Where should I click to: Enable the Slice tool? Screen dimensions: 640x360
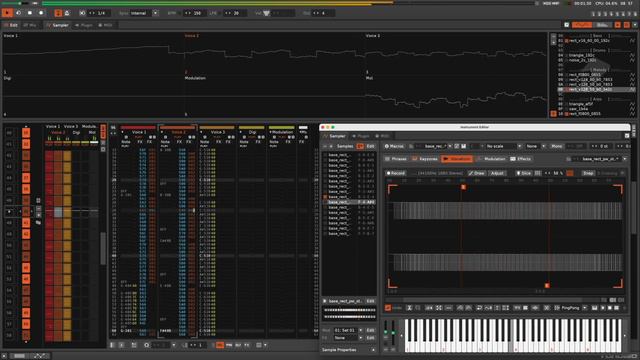tap(523, 173)
